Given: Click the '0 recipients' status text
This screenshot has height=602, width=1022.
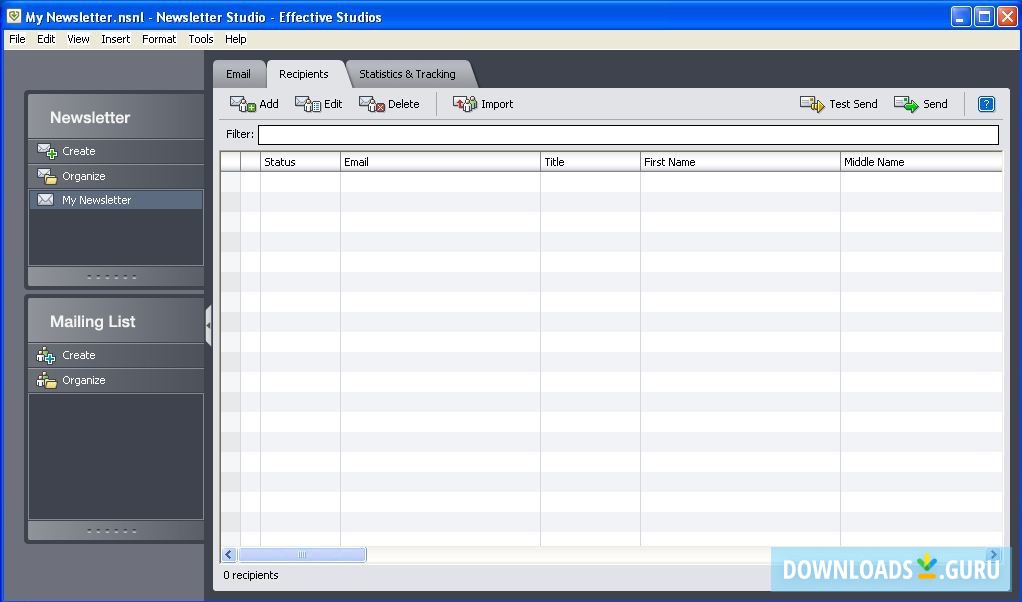Looking at the screenshot, I should [x=251, y=575].
